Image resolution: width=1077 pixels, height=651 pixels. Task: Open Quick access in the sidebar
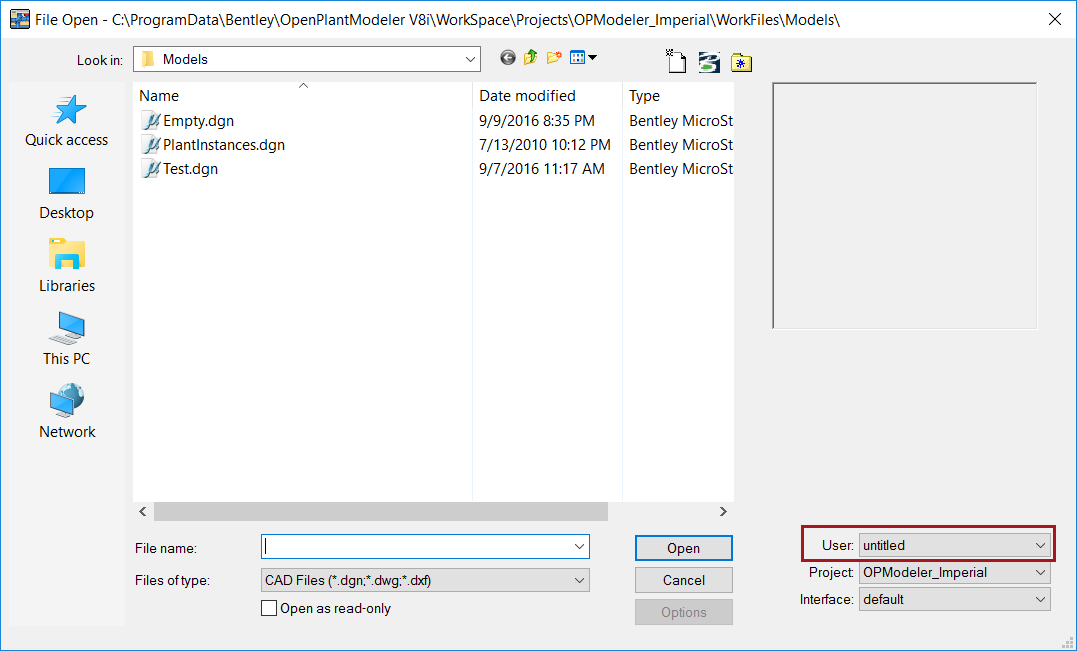point(67,121)
